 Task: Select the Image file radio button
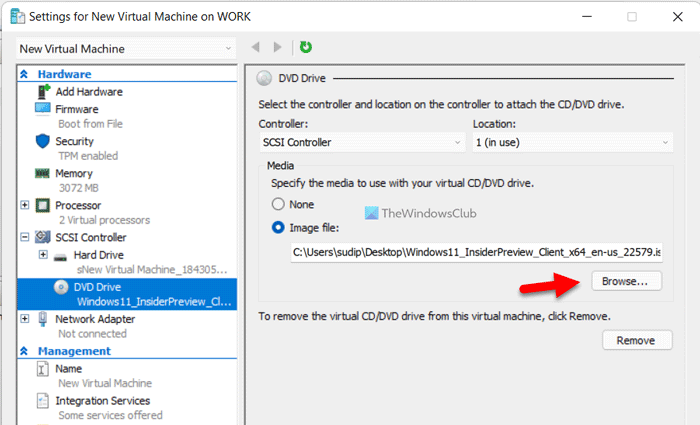click(278, 228)
